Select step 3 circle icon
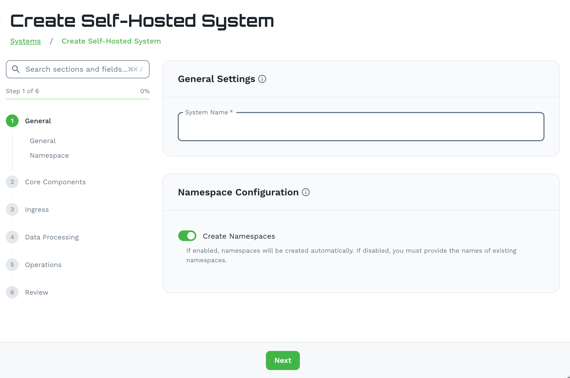The width and height of the screenshot is (570, 378). (12, 209)
